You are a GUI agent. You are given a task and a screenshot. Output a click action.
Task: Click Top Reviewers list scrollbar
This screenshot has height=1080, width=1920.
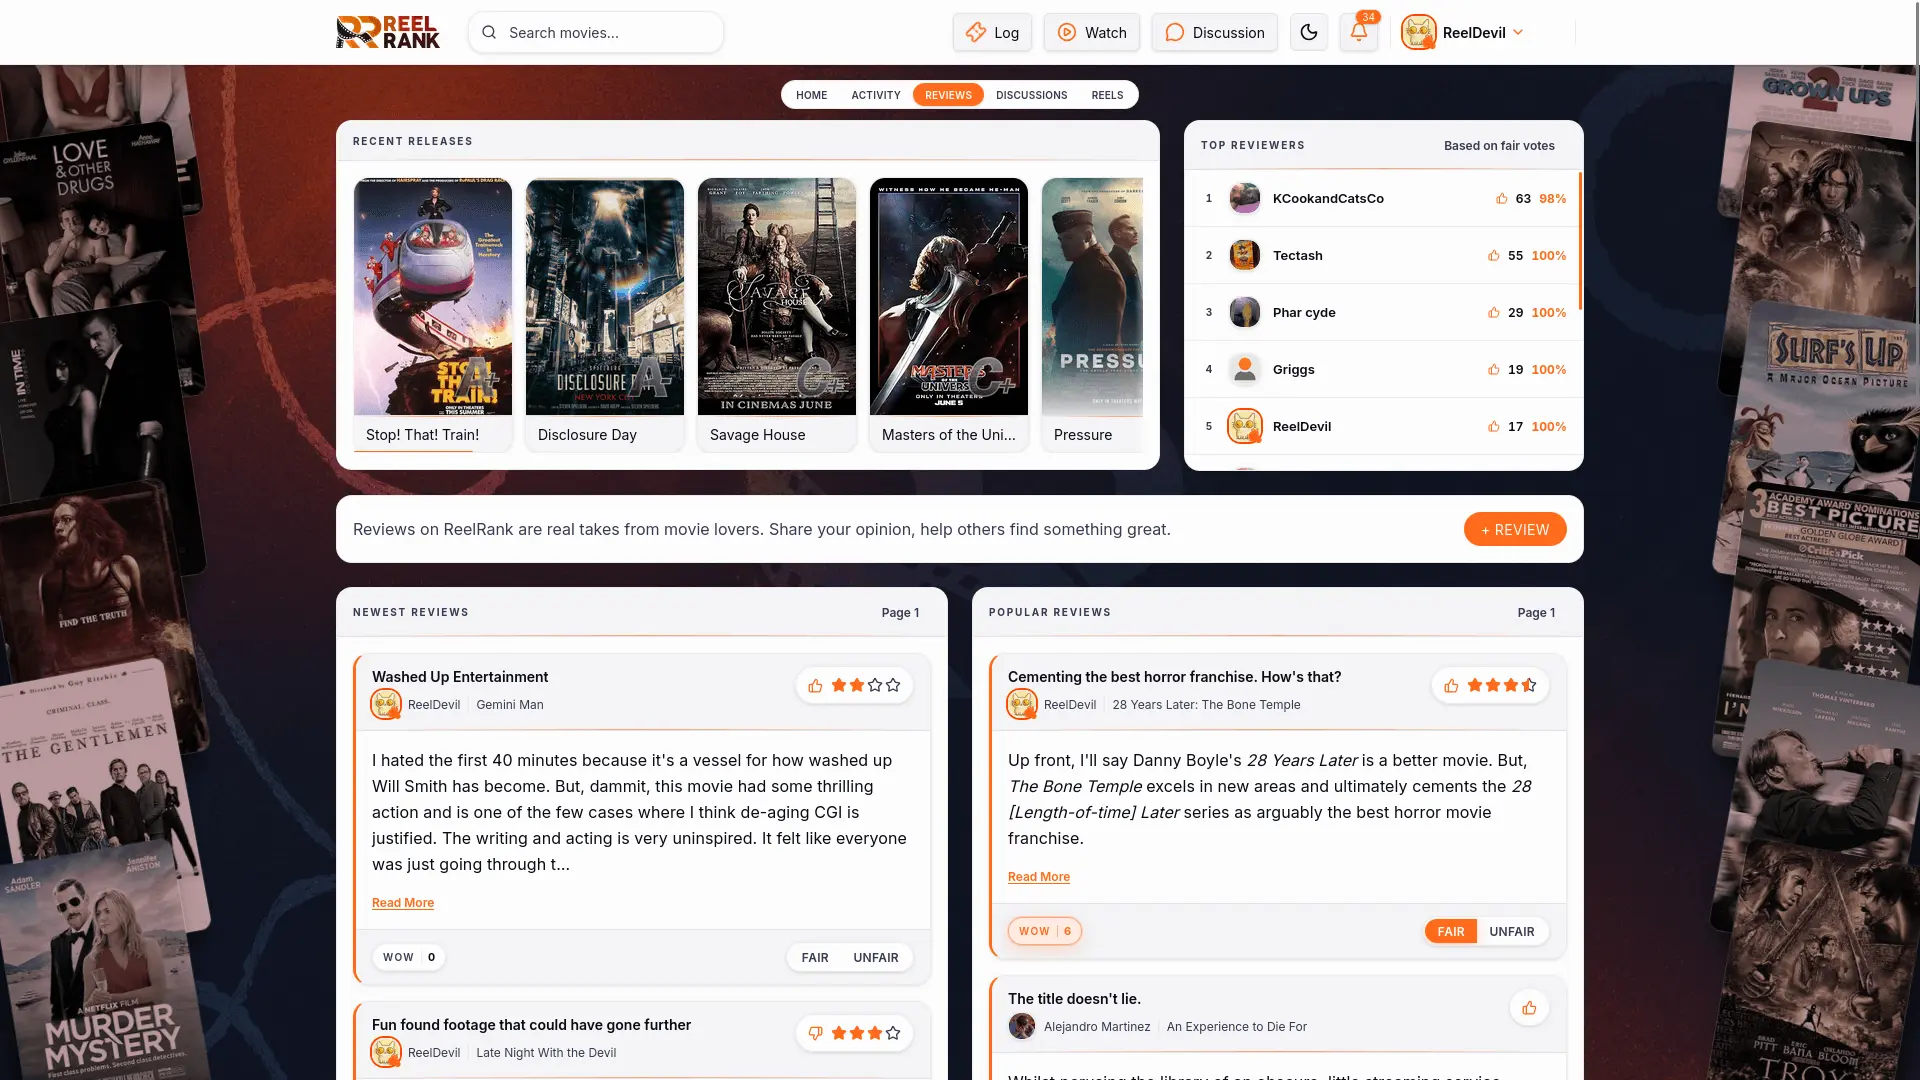pos(1580,240)
